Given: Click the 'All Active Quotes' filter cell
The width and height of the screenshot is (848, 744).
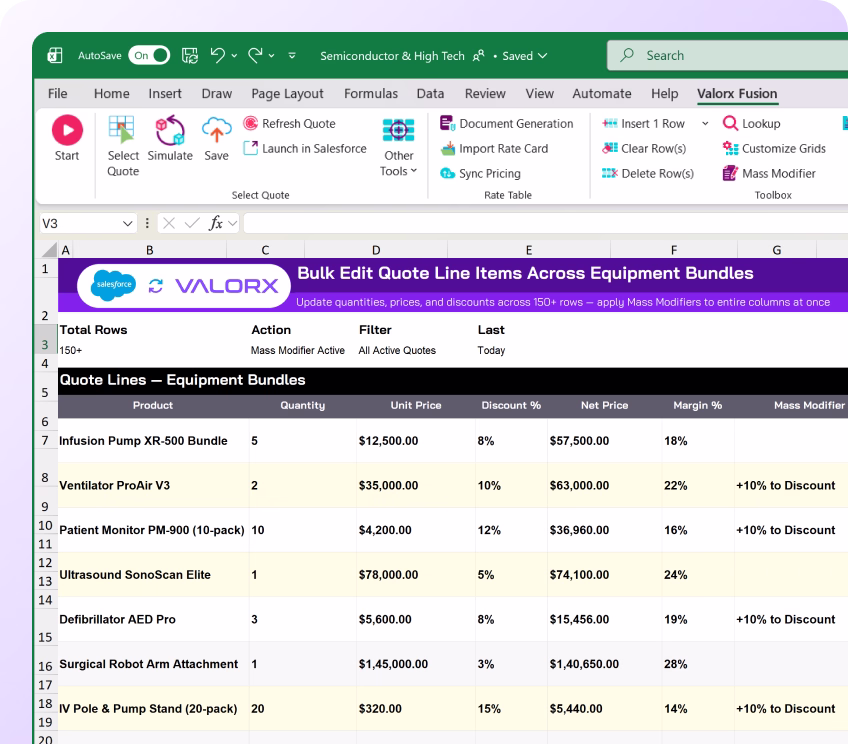Looking at the screenshot, I should [398, 350].
